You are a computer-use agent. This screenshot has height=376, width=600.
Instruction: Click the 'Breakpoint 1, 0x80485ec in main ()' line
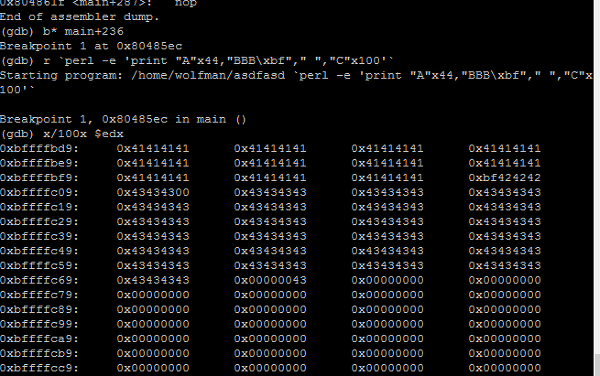tap(123, 120)
